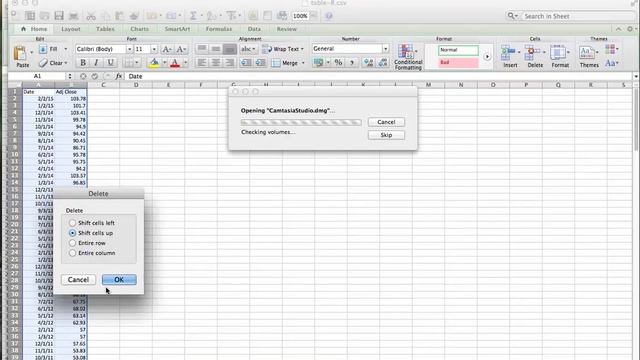Open number format General dropdown
This screenshot has width=640, height=360.
coord(385,49)
